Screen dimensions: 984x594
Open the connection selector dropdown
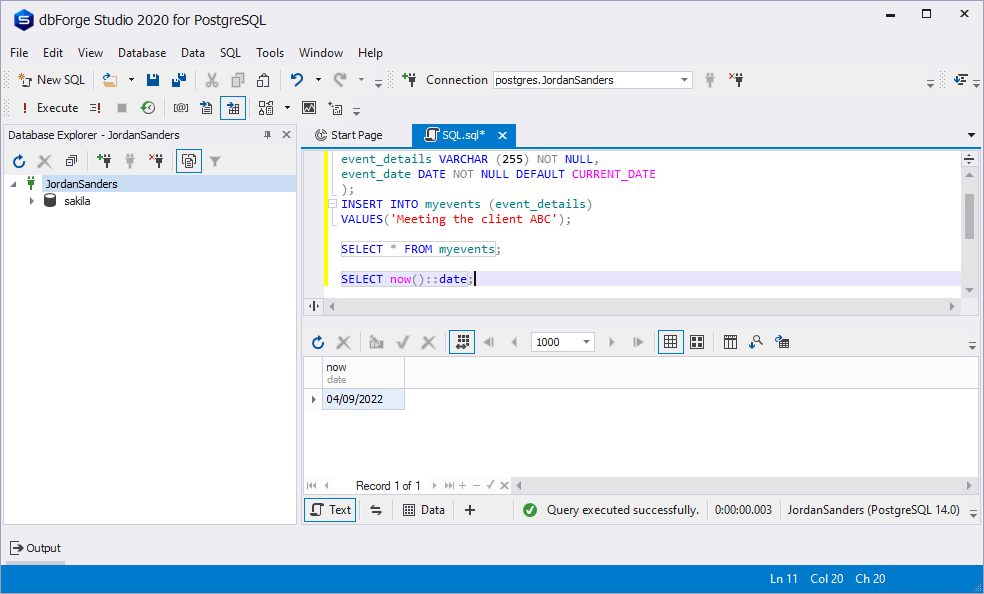coord(683,79)
